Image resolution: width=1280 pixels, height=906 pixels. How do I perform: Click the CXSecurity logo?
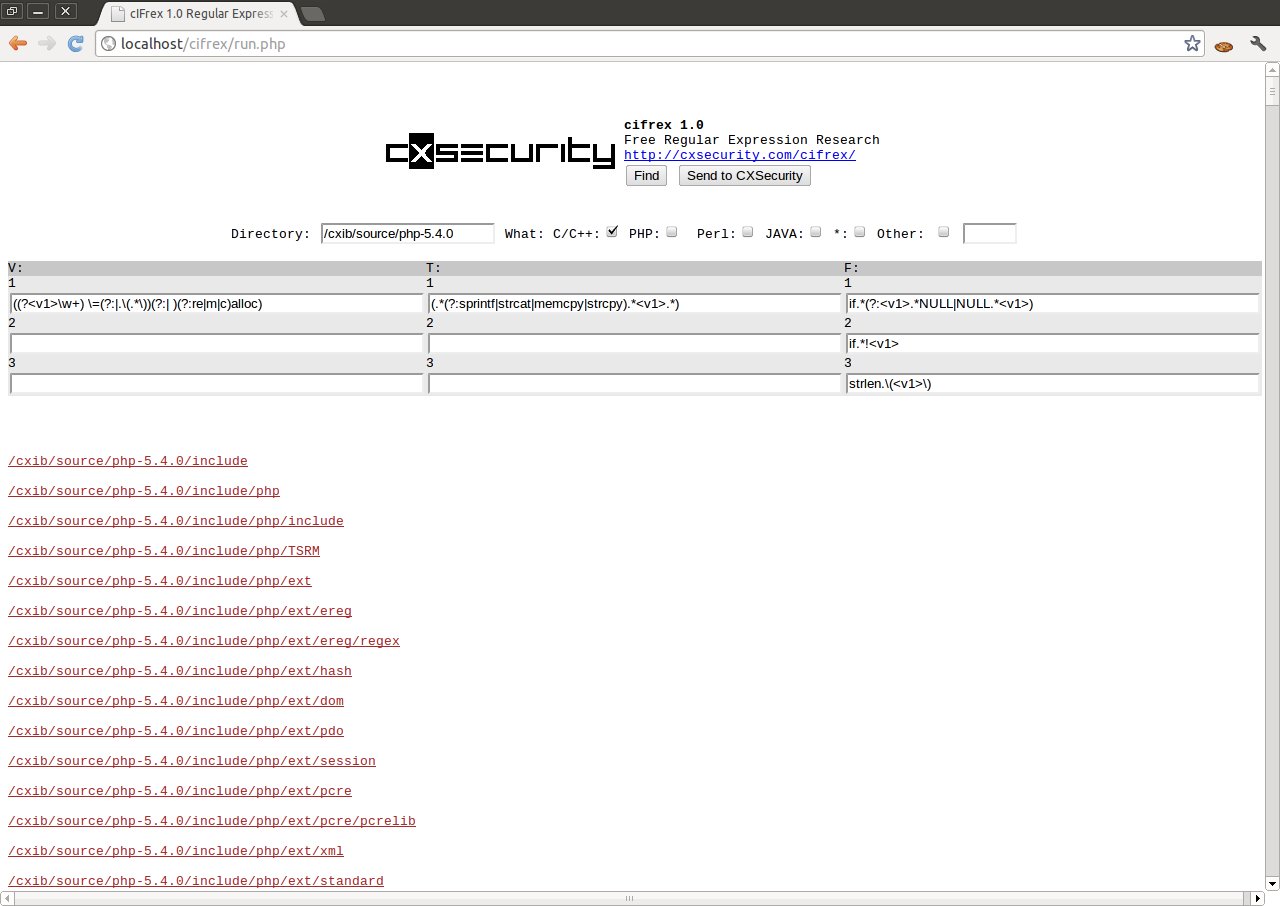(x=500, y=151)
